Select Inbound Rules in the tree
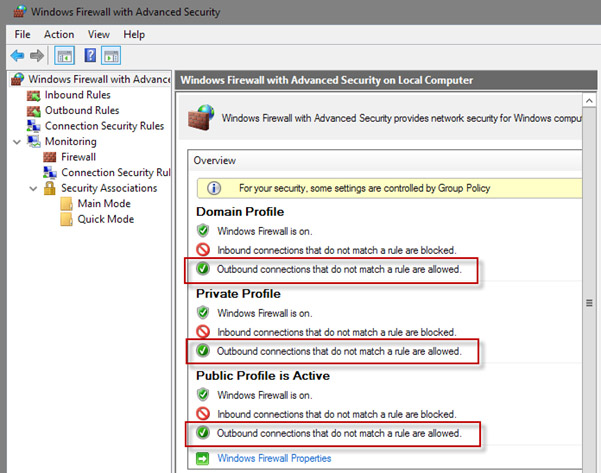 coord(77,95)
